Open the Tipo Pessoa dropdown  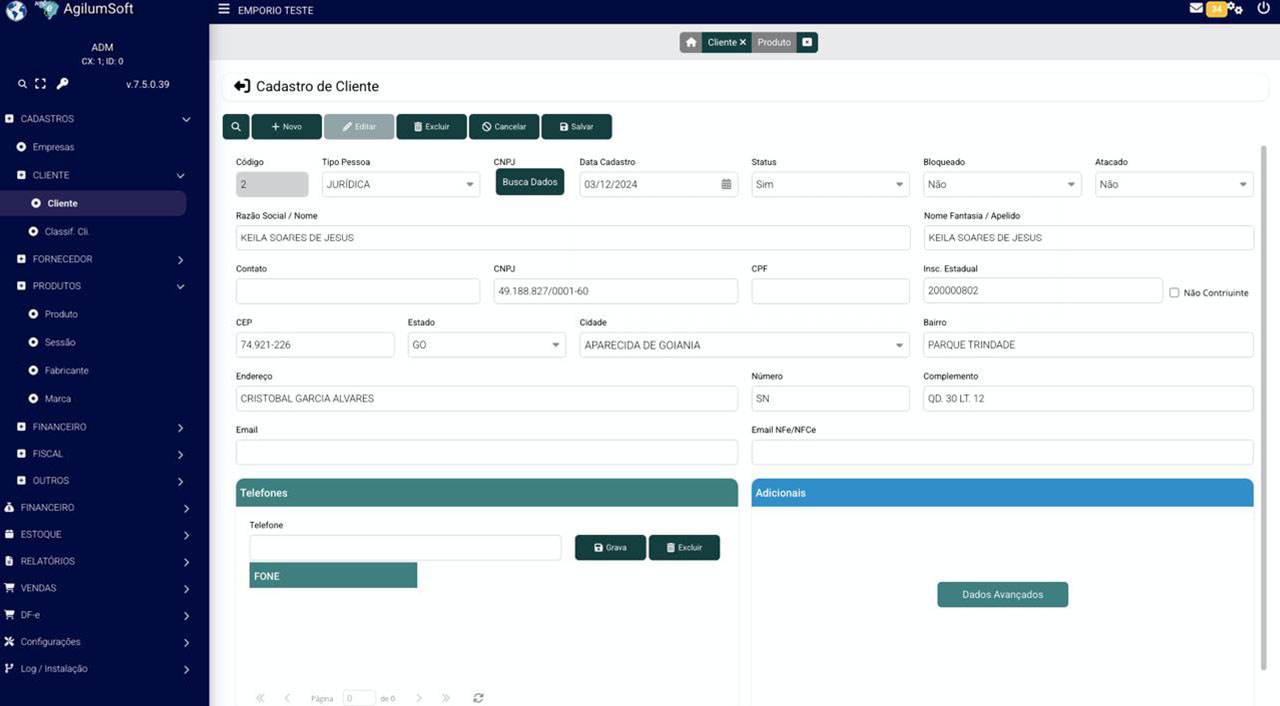click(x=401, y=184)
